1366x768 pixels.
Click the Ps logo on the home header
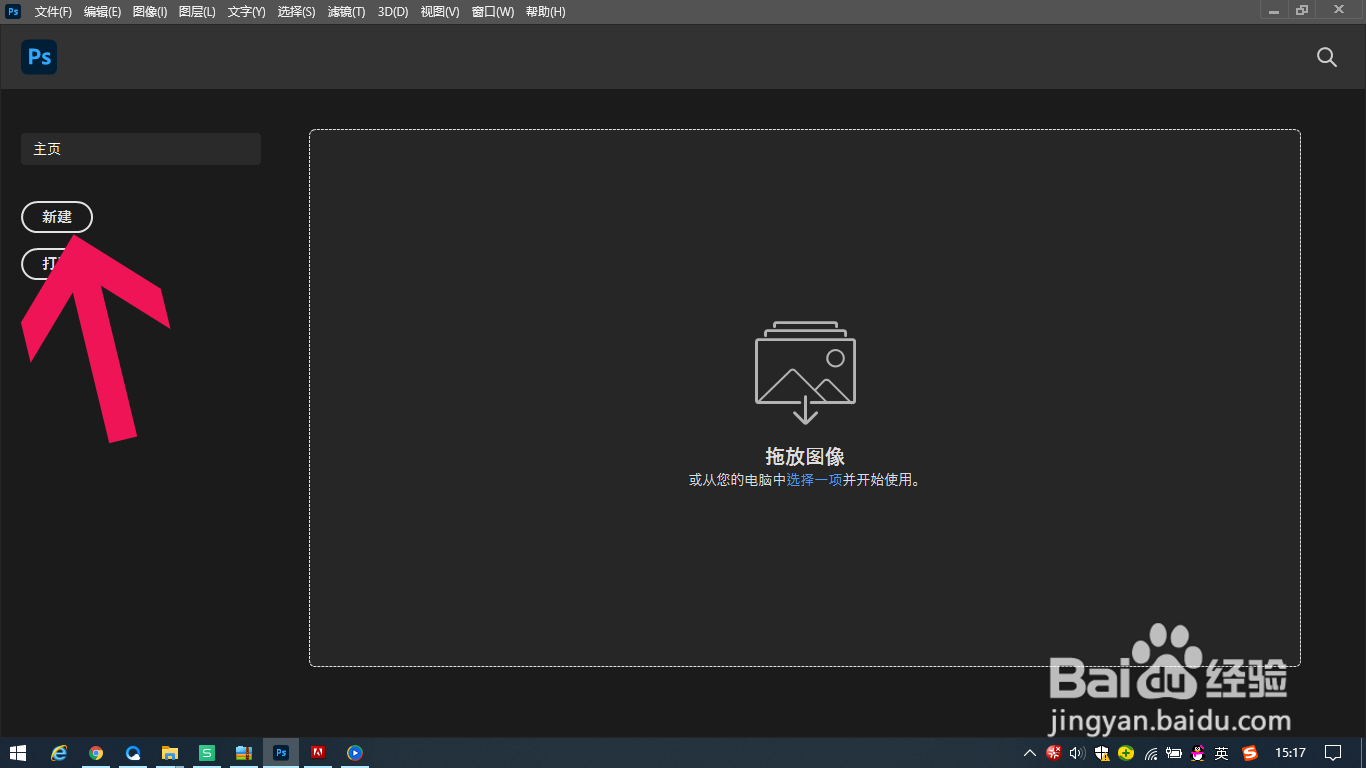point(39,57)
